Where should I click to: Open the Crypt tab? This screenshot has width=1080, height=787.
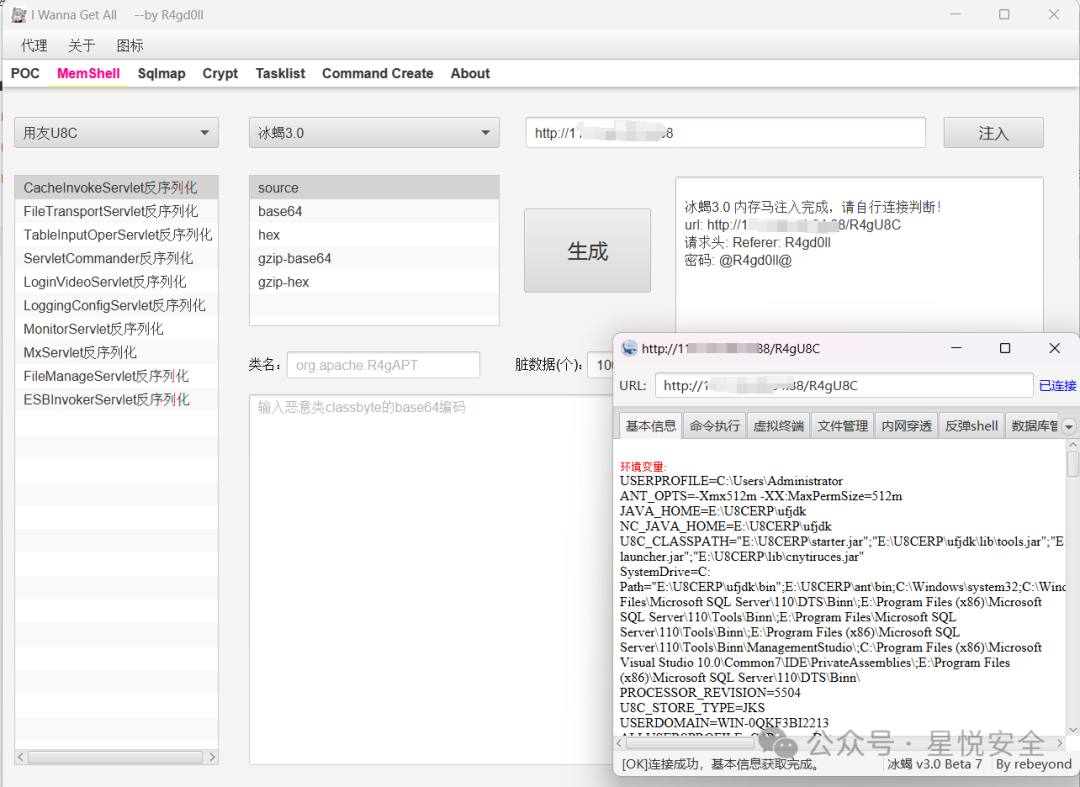pyautogui.click(x=220, y=73)
